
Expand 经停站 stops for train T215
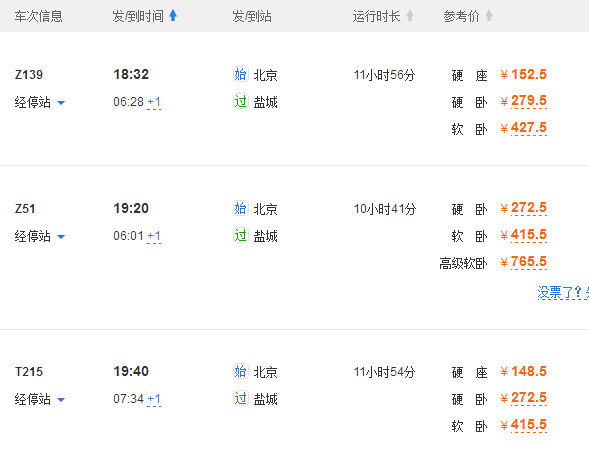(x=40, y=399)
